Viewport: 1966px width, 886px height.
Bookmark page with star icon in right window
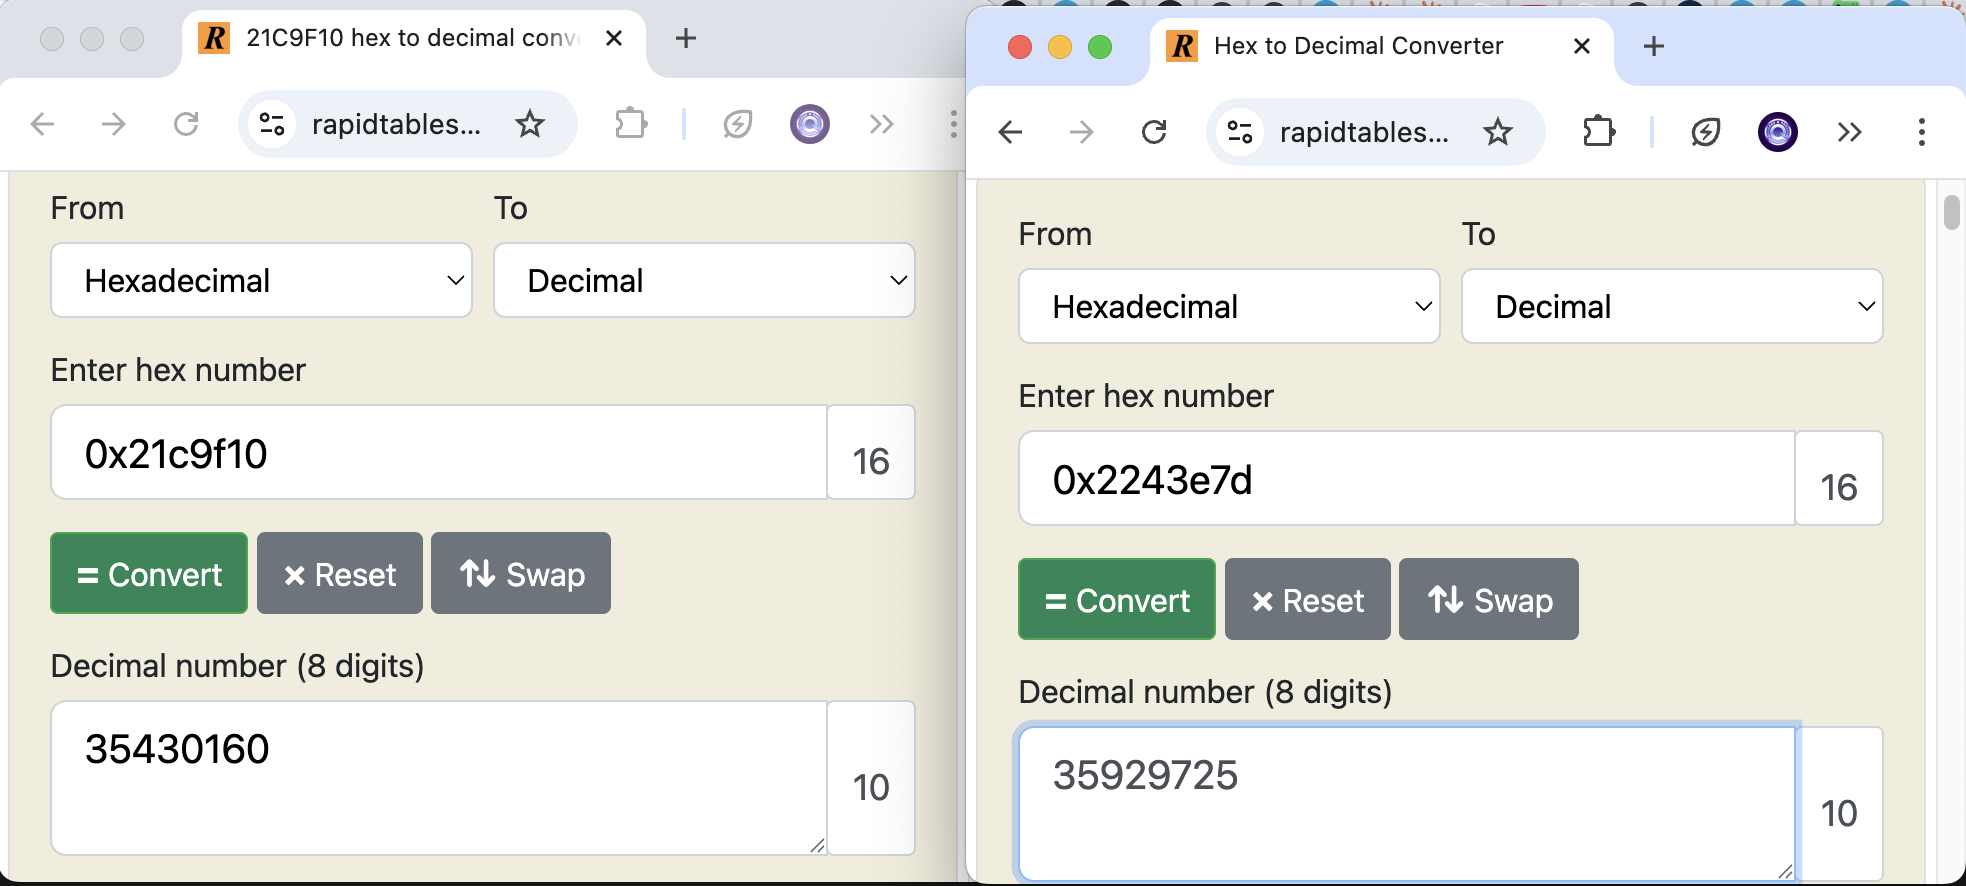pos(1497,132)
